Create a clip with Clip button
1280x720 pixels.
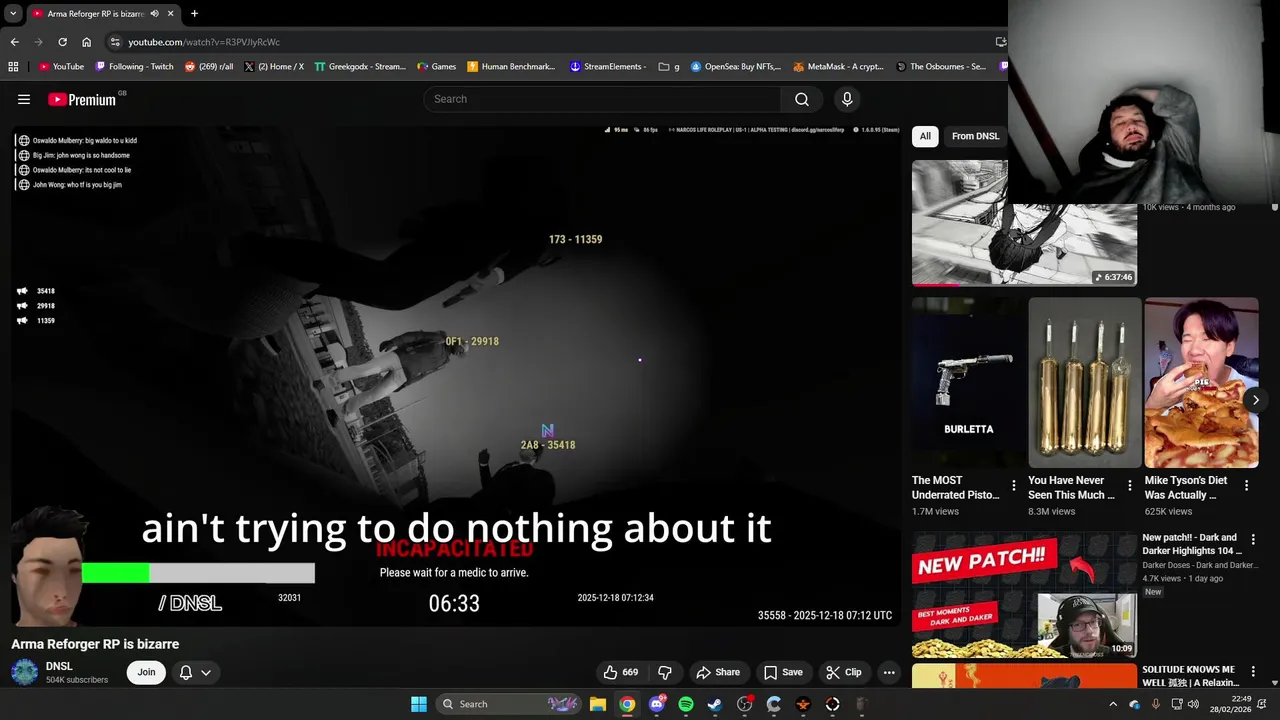843,672
